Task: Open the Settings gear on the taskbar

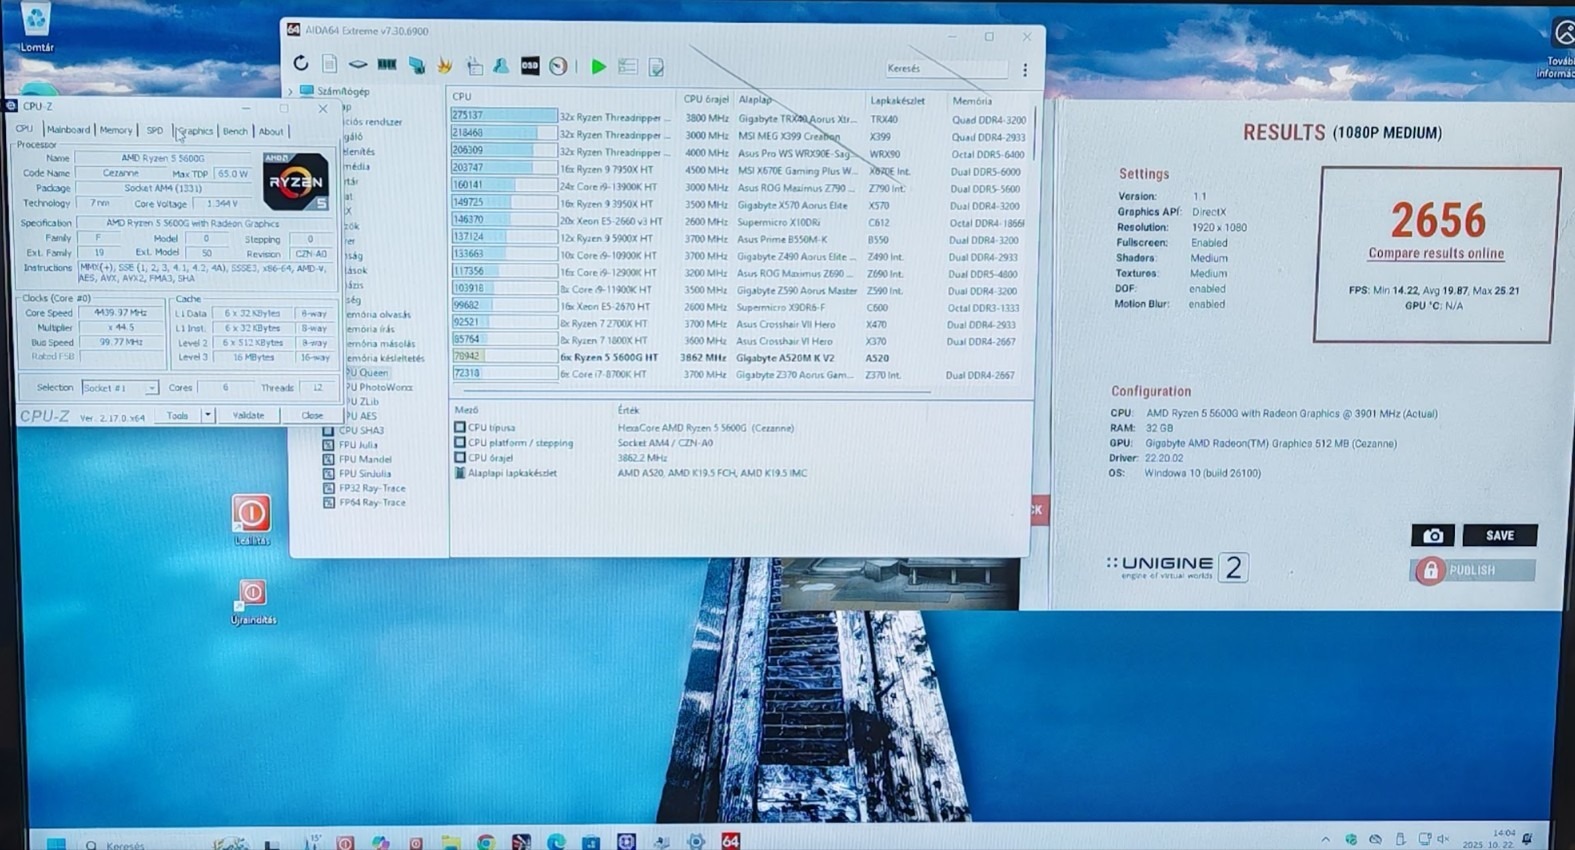Action: click(696, 842)
